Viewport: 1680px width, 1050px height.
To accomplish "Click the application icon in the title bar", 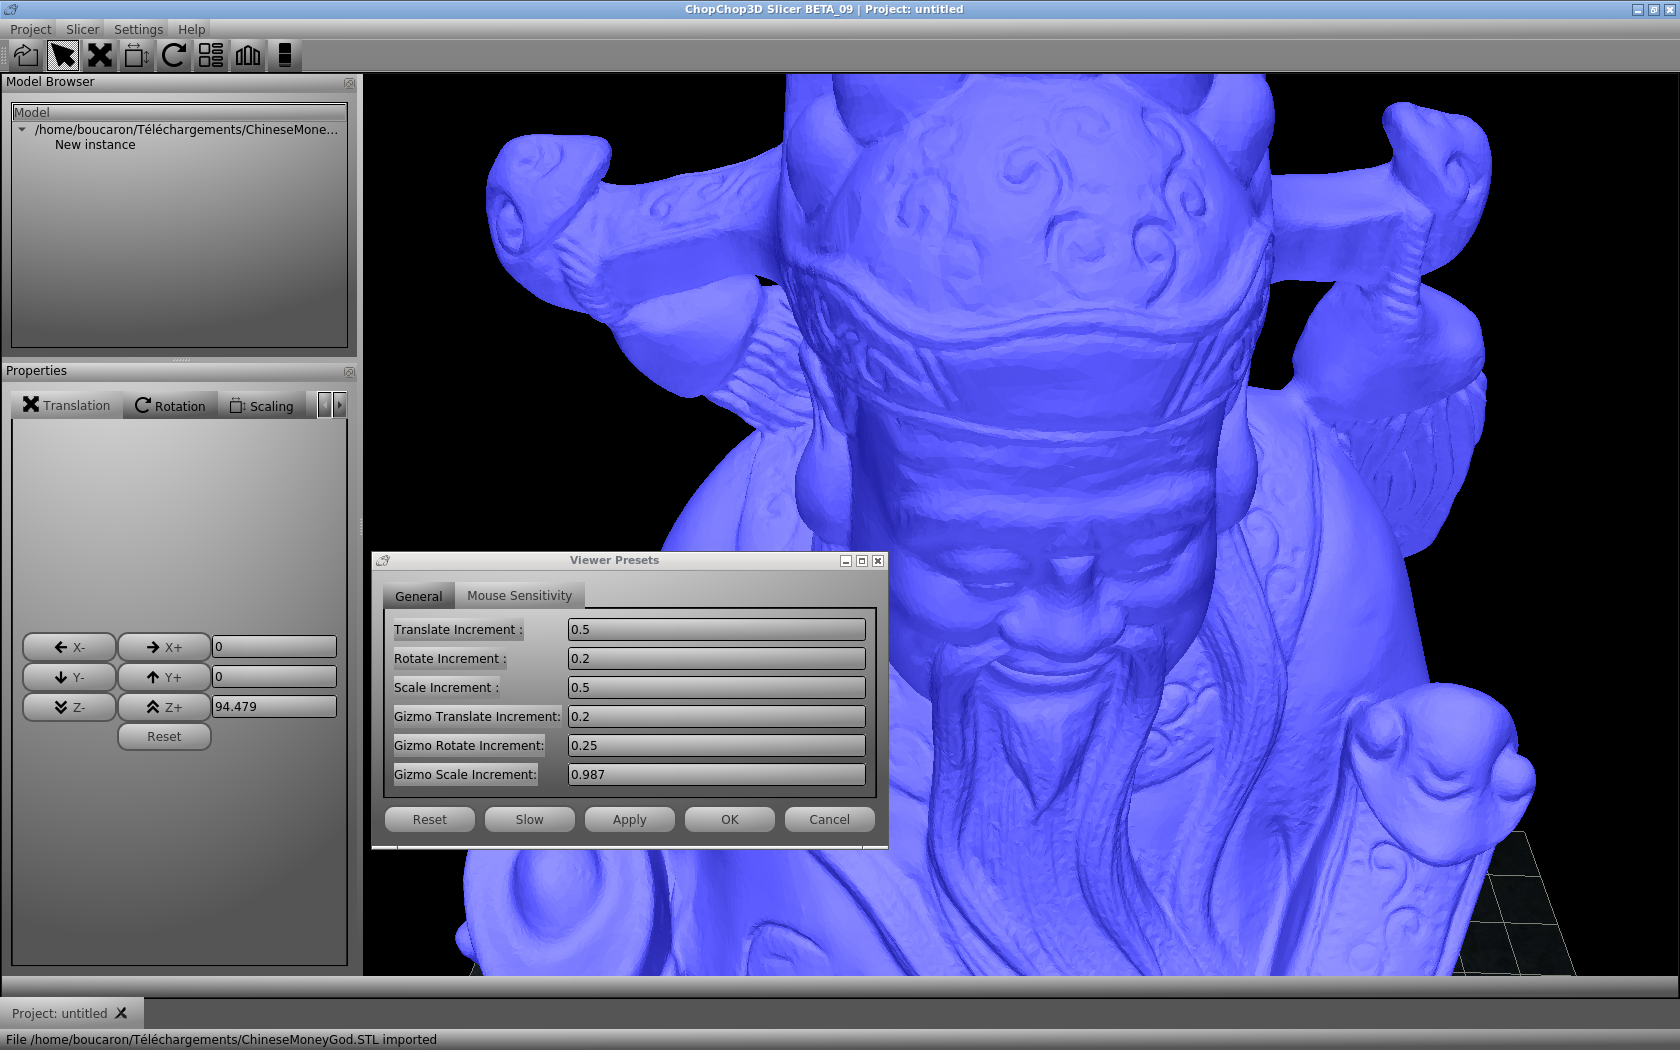I will [11, 9].
